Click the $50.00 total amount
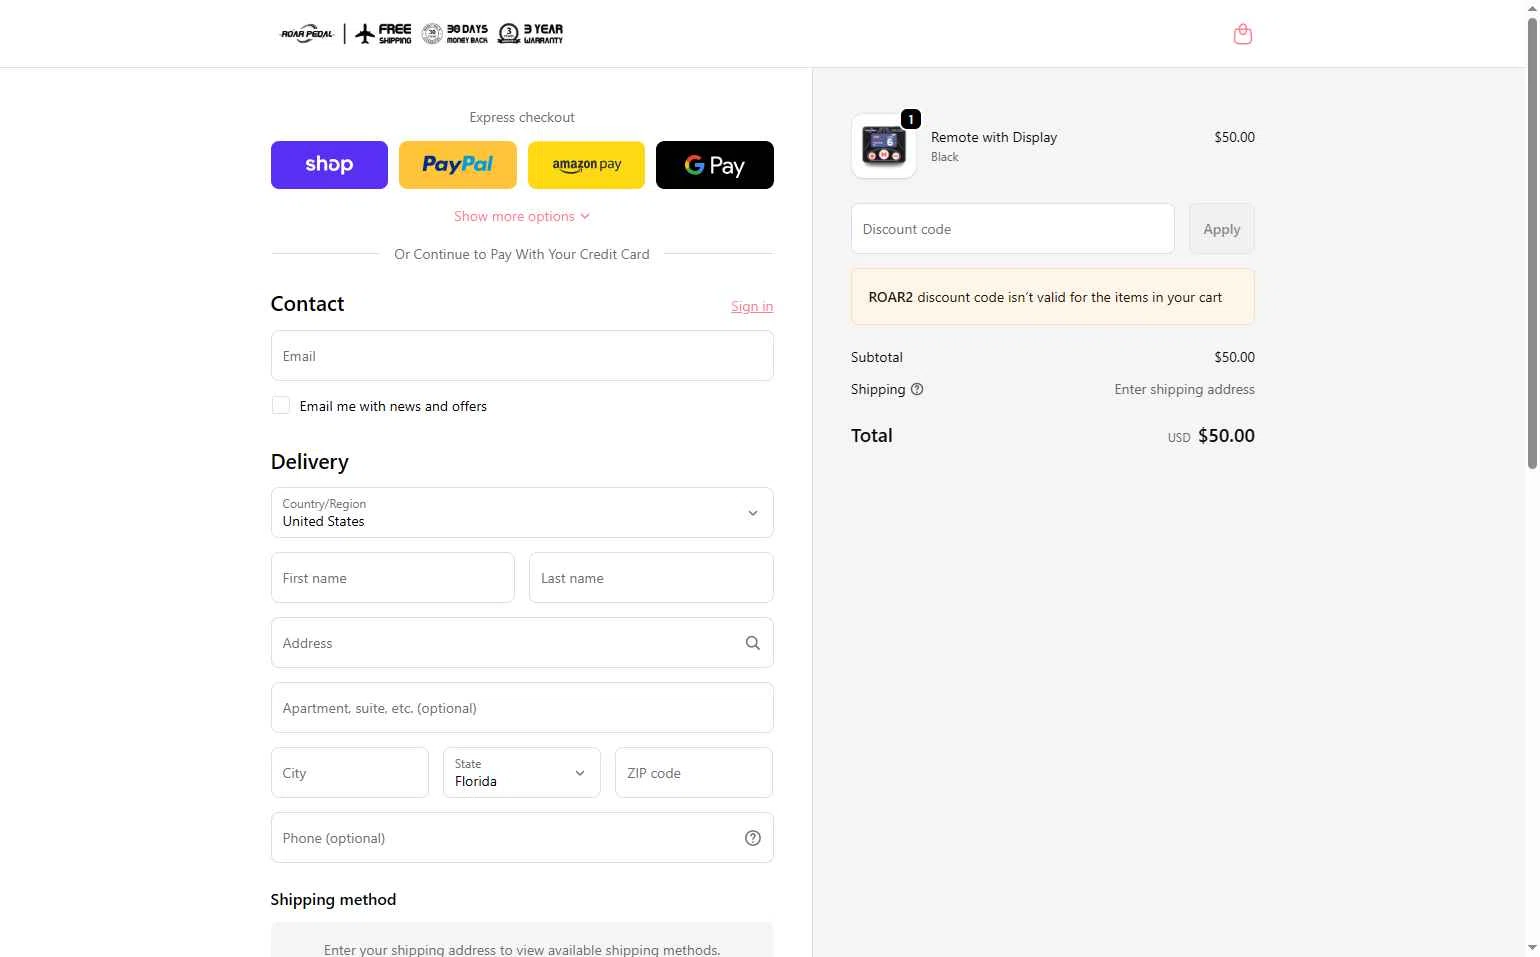Image resolution: width=1540 pixels, height=957 pixels. 1226,436
